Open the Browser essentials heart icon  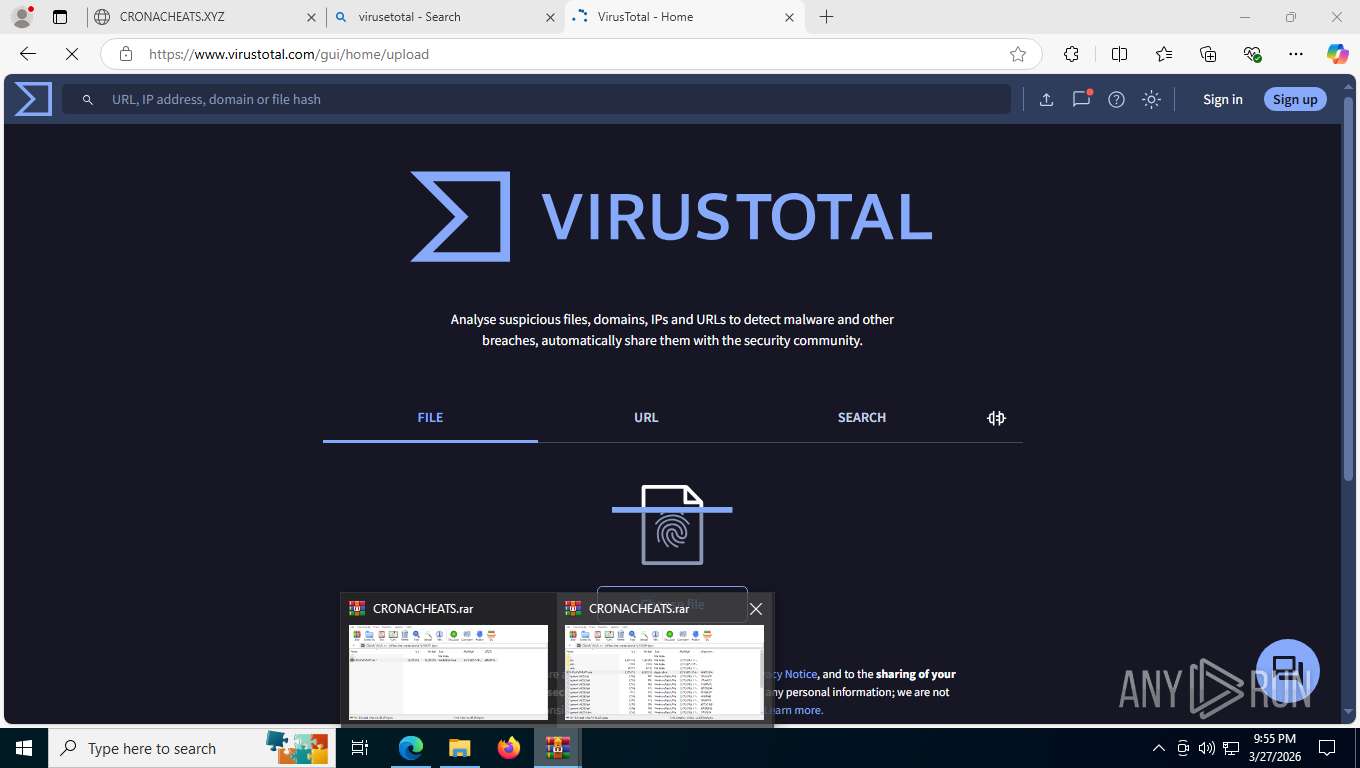pyautogui.click(x=1252, y=54)
